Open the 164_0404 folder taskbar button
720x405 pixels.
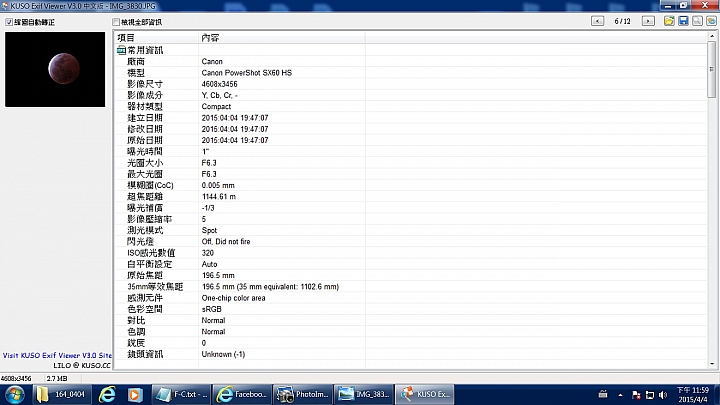[x=61, y=394]
